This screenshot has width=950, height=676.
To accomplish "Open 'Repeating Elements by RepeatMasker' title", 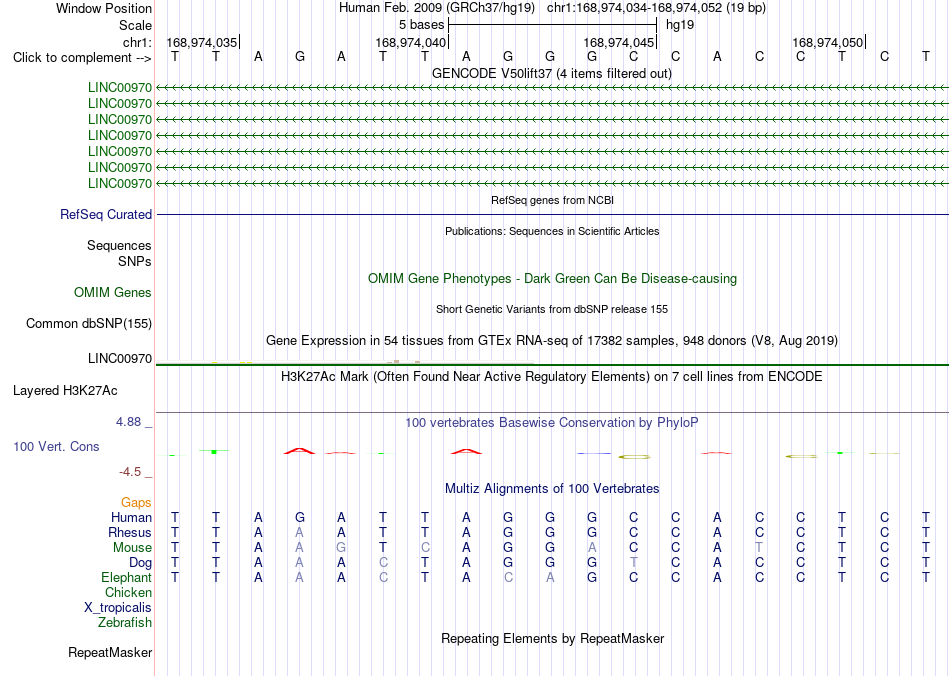I will pyautogui.click(x=553, y=639).
